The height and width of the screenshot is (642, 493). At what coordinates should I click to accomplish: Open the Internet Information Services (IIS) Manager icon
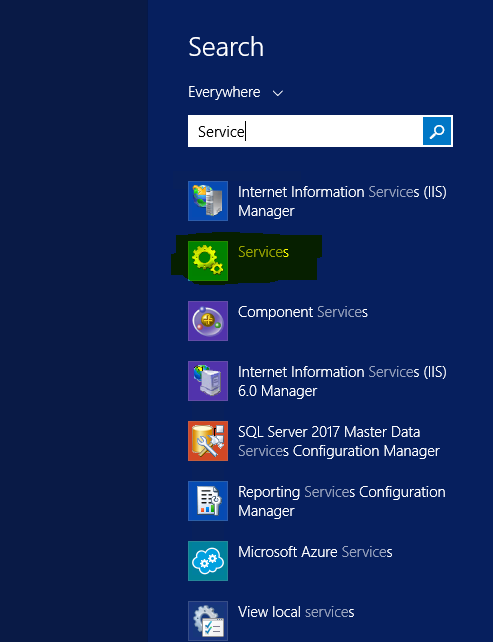point(208,201)
